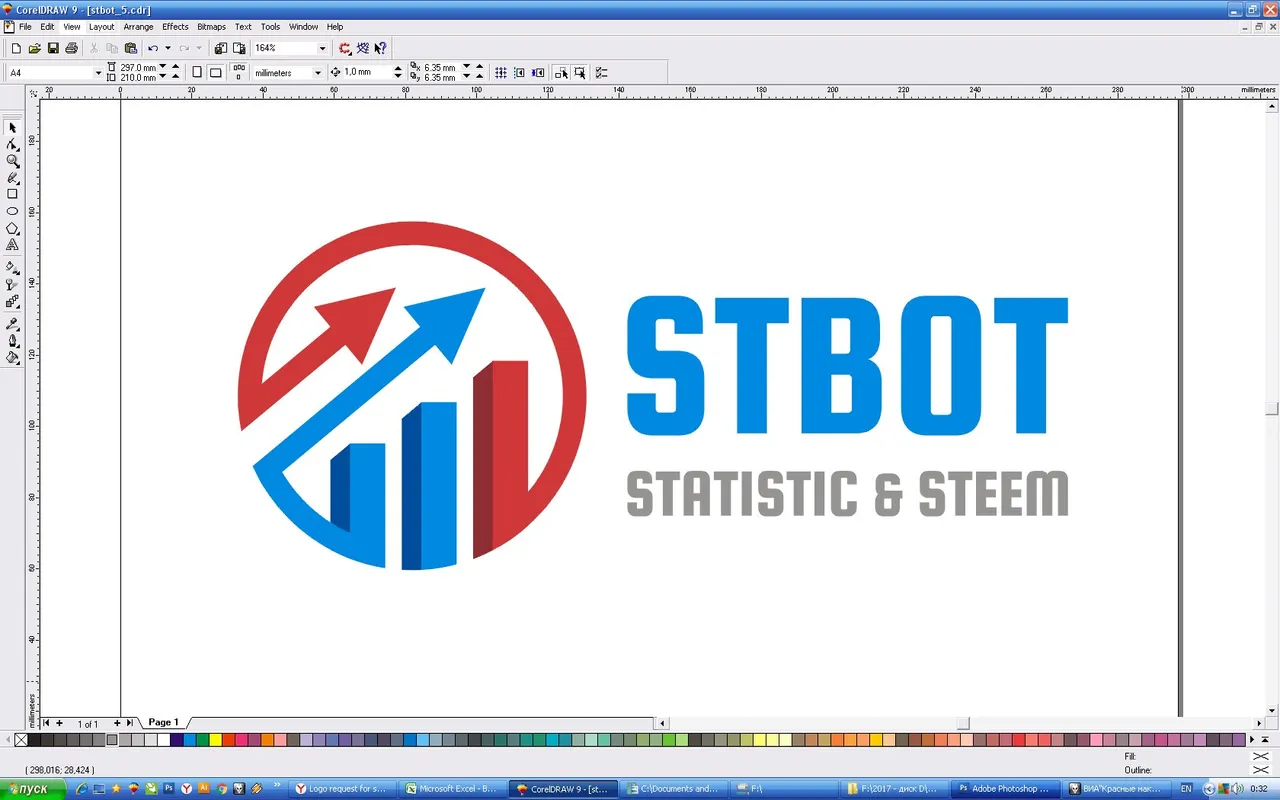Image resolution: width=1280 pixels, height=800 pixels.
Task: Toggle Snap to Grid
Action: point(501,72)
